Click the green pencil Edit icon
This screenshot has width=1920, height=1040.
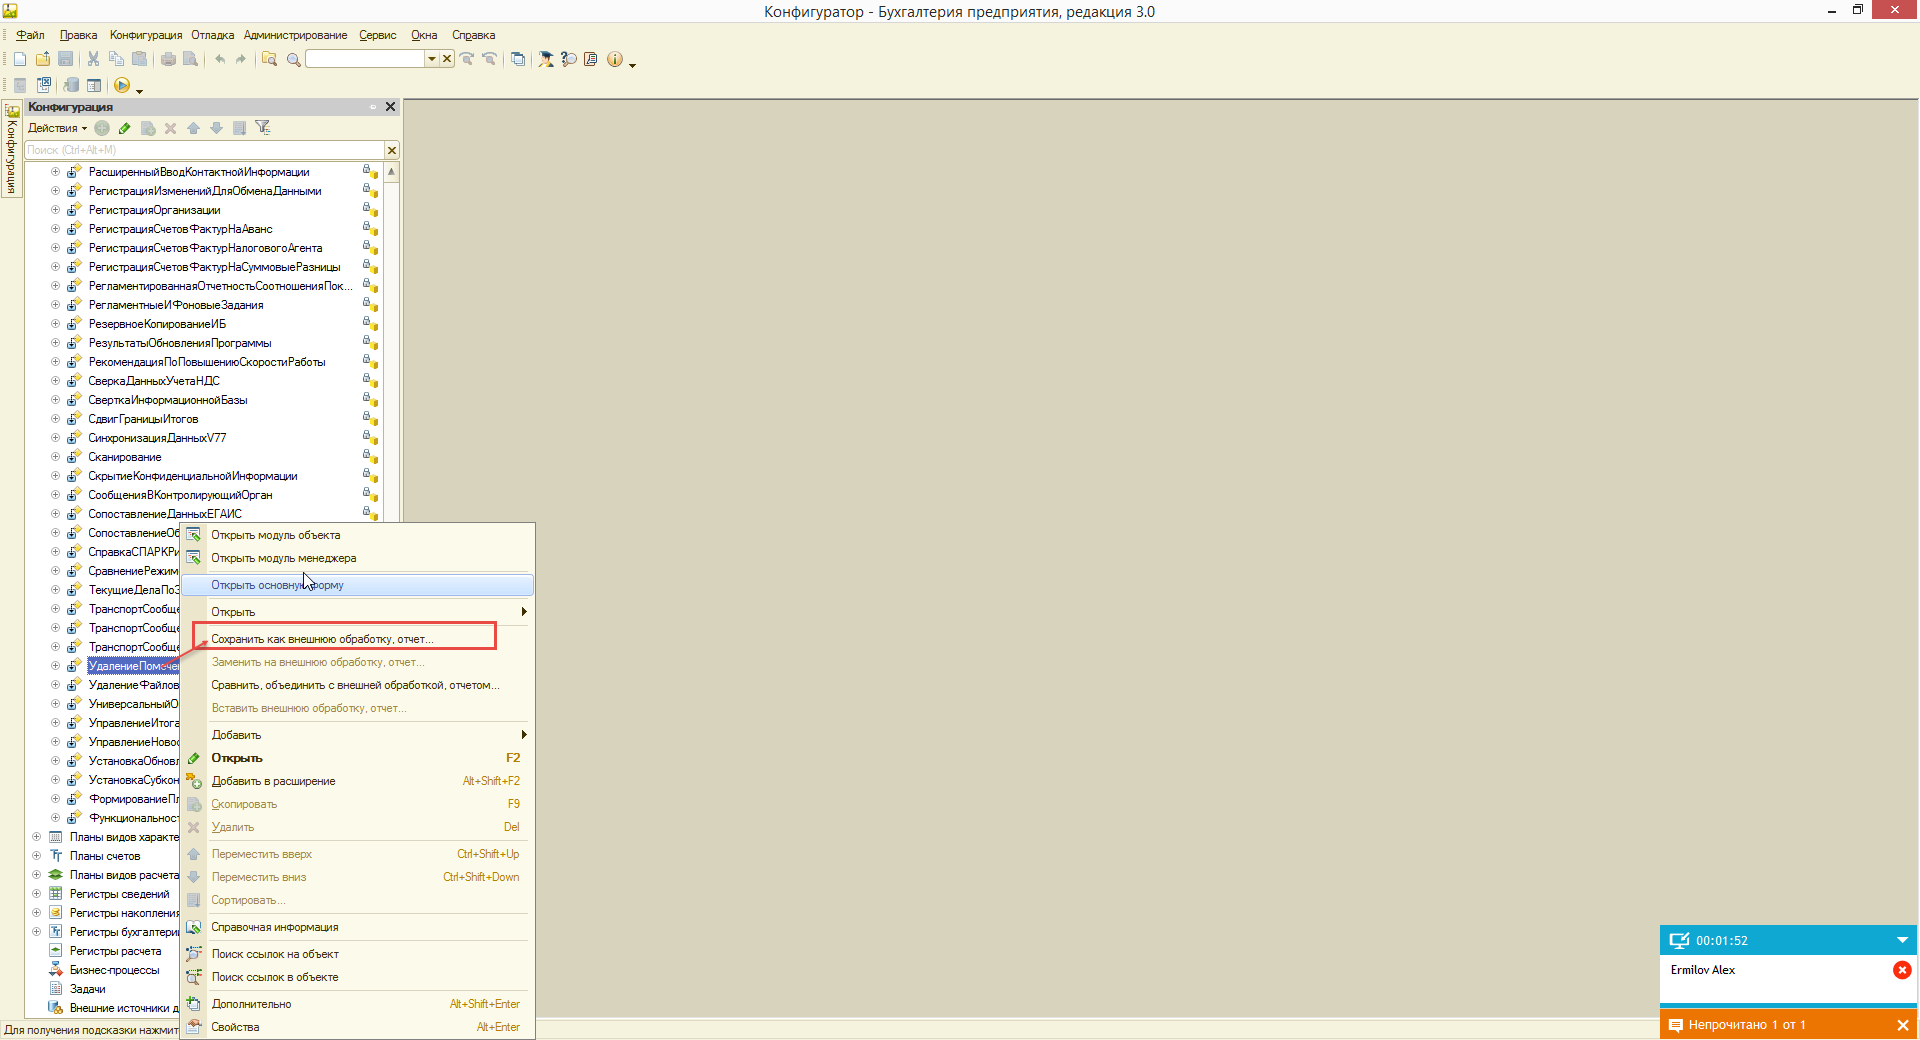click(x=125, y=128)
